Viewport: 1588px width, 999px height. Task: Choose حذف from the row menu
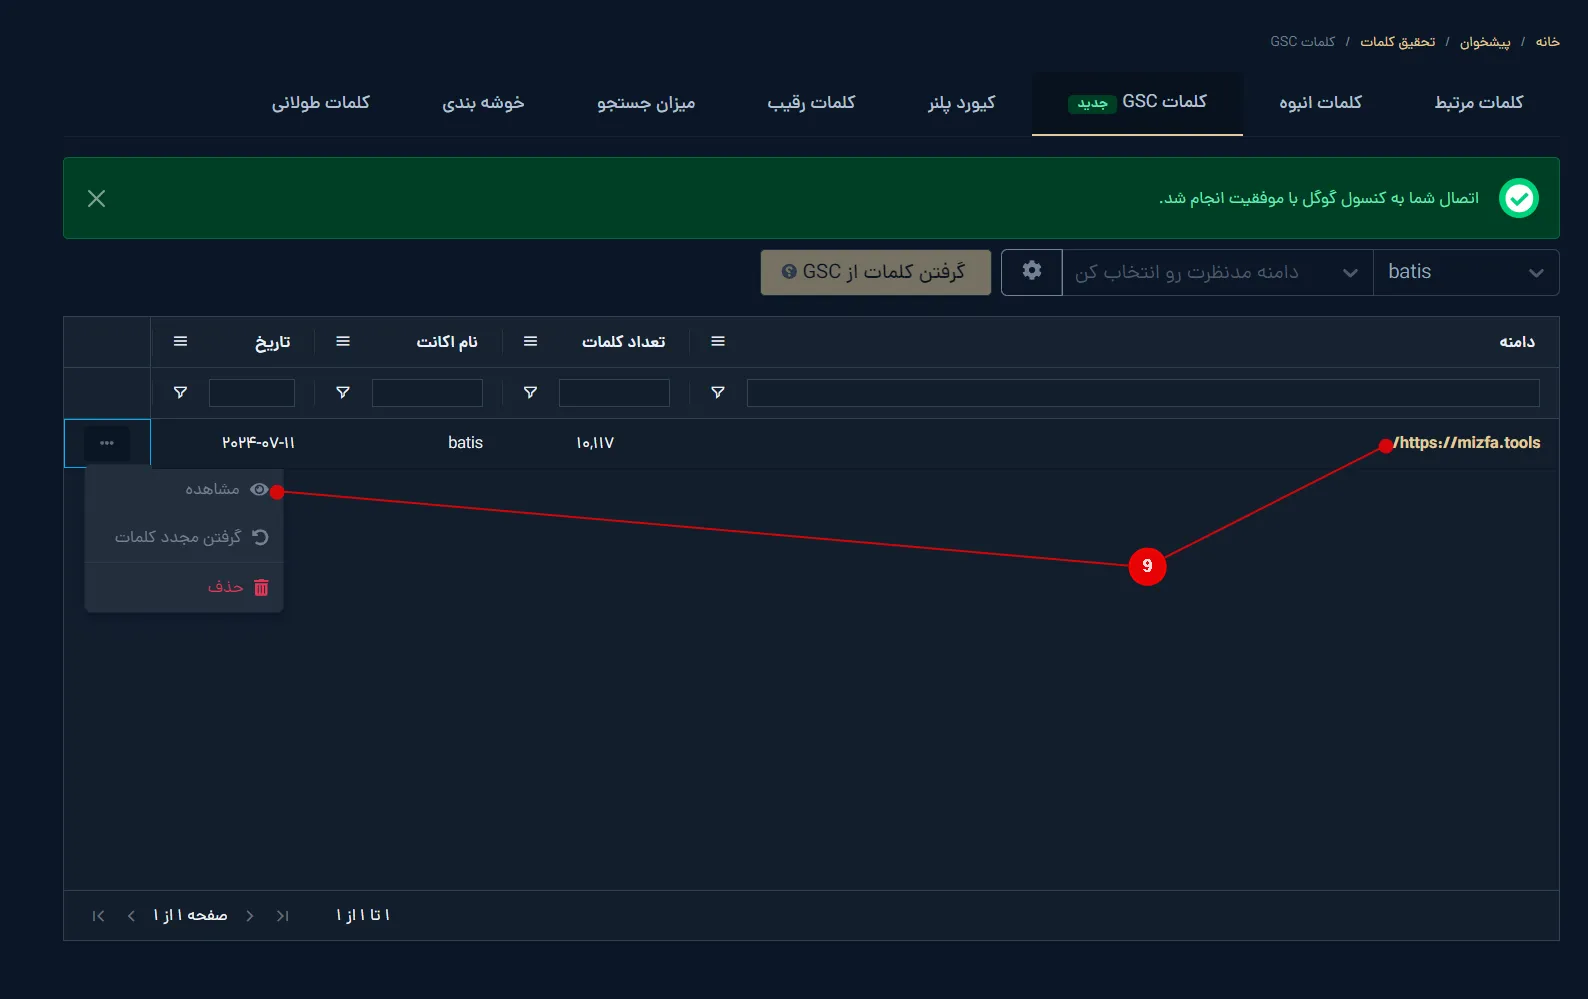184,587
